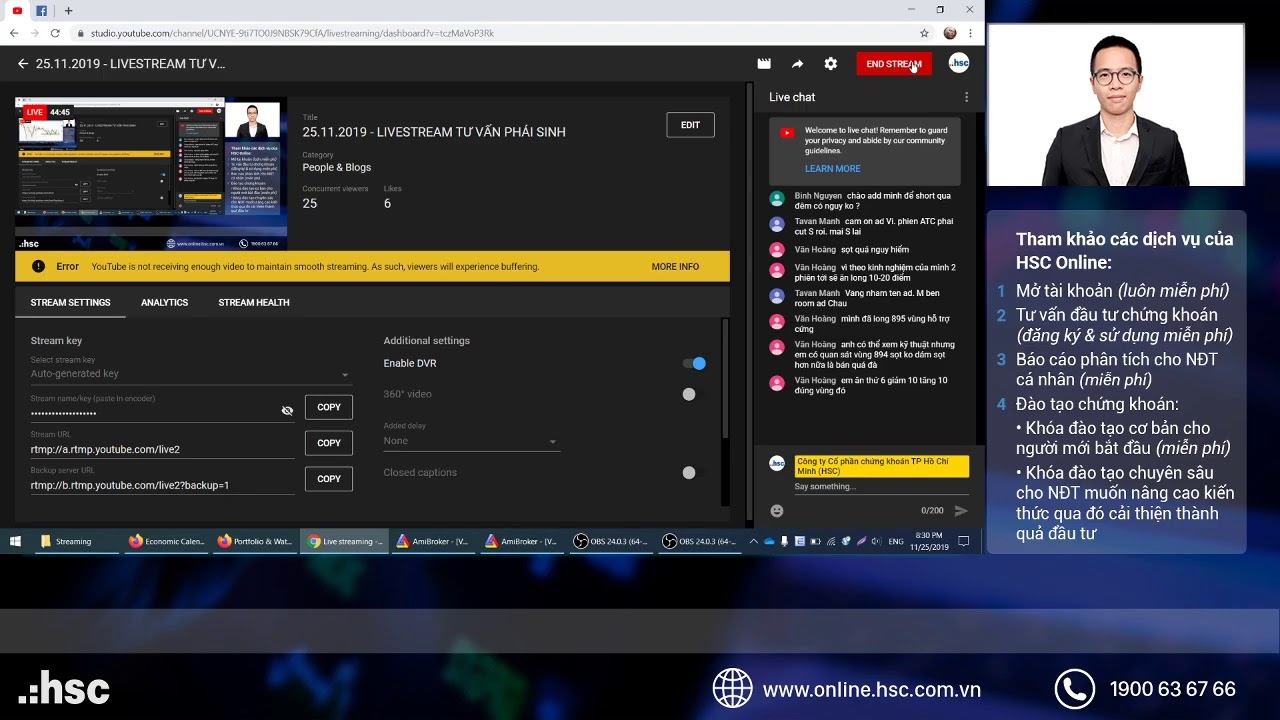The height and width of the screenshot is (720, 1280).
Task: Open Streaming folder in taskbar
Action: click(x=75, y=541)
